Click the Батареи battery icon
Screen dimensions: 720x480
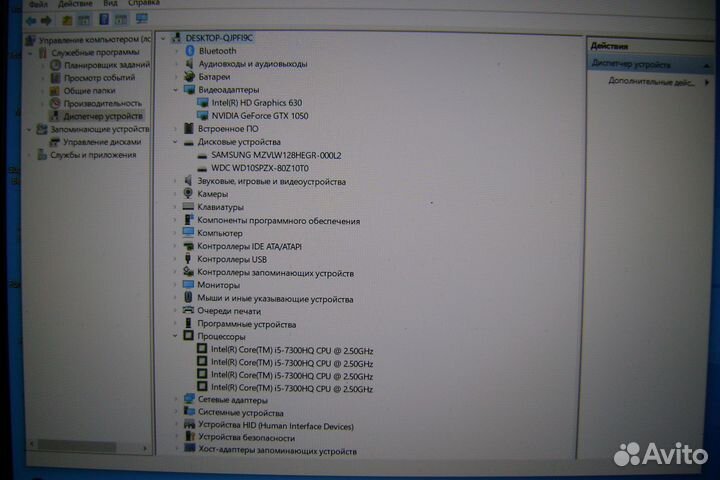click(x=189, y=76)
